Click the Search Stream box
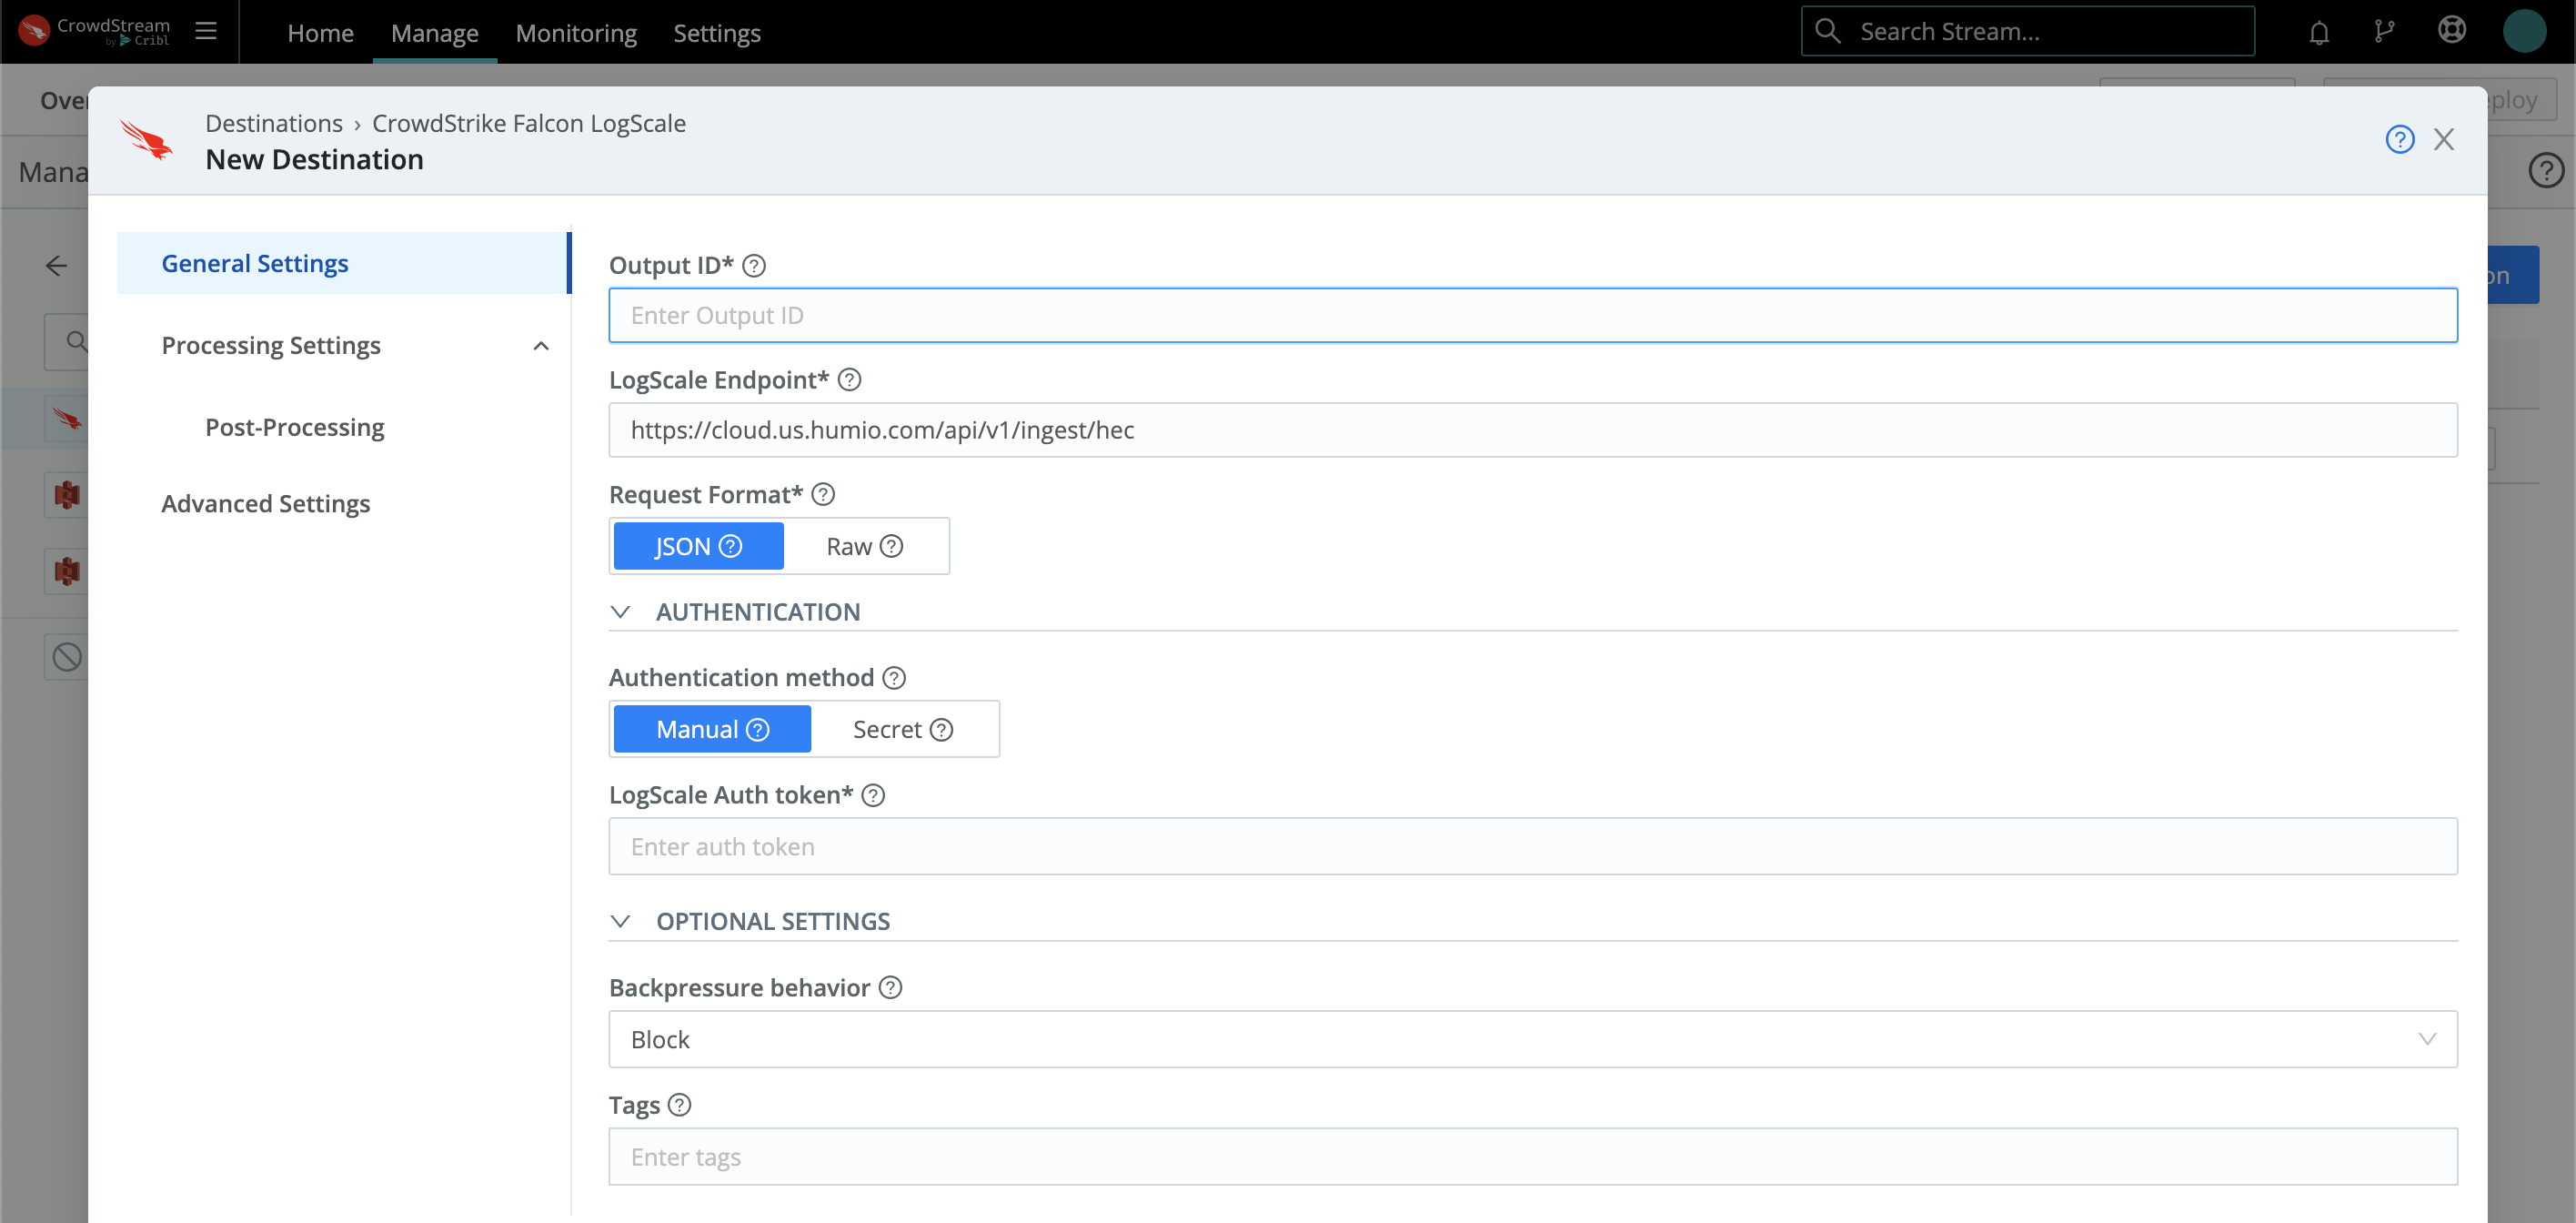The width and height of the screenshot is (2576, 1223). click(2028, 31)
